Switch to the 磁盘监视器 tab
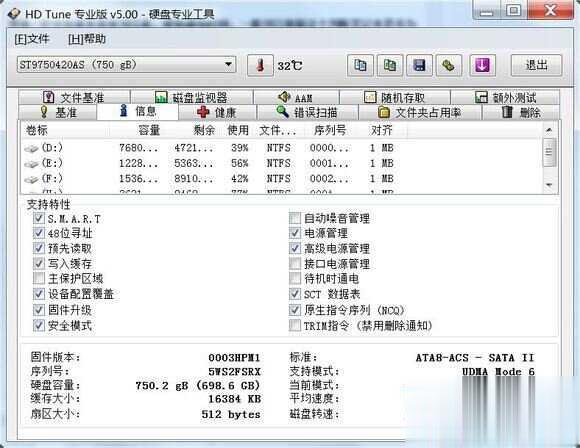 192,98
